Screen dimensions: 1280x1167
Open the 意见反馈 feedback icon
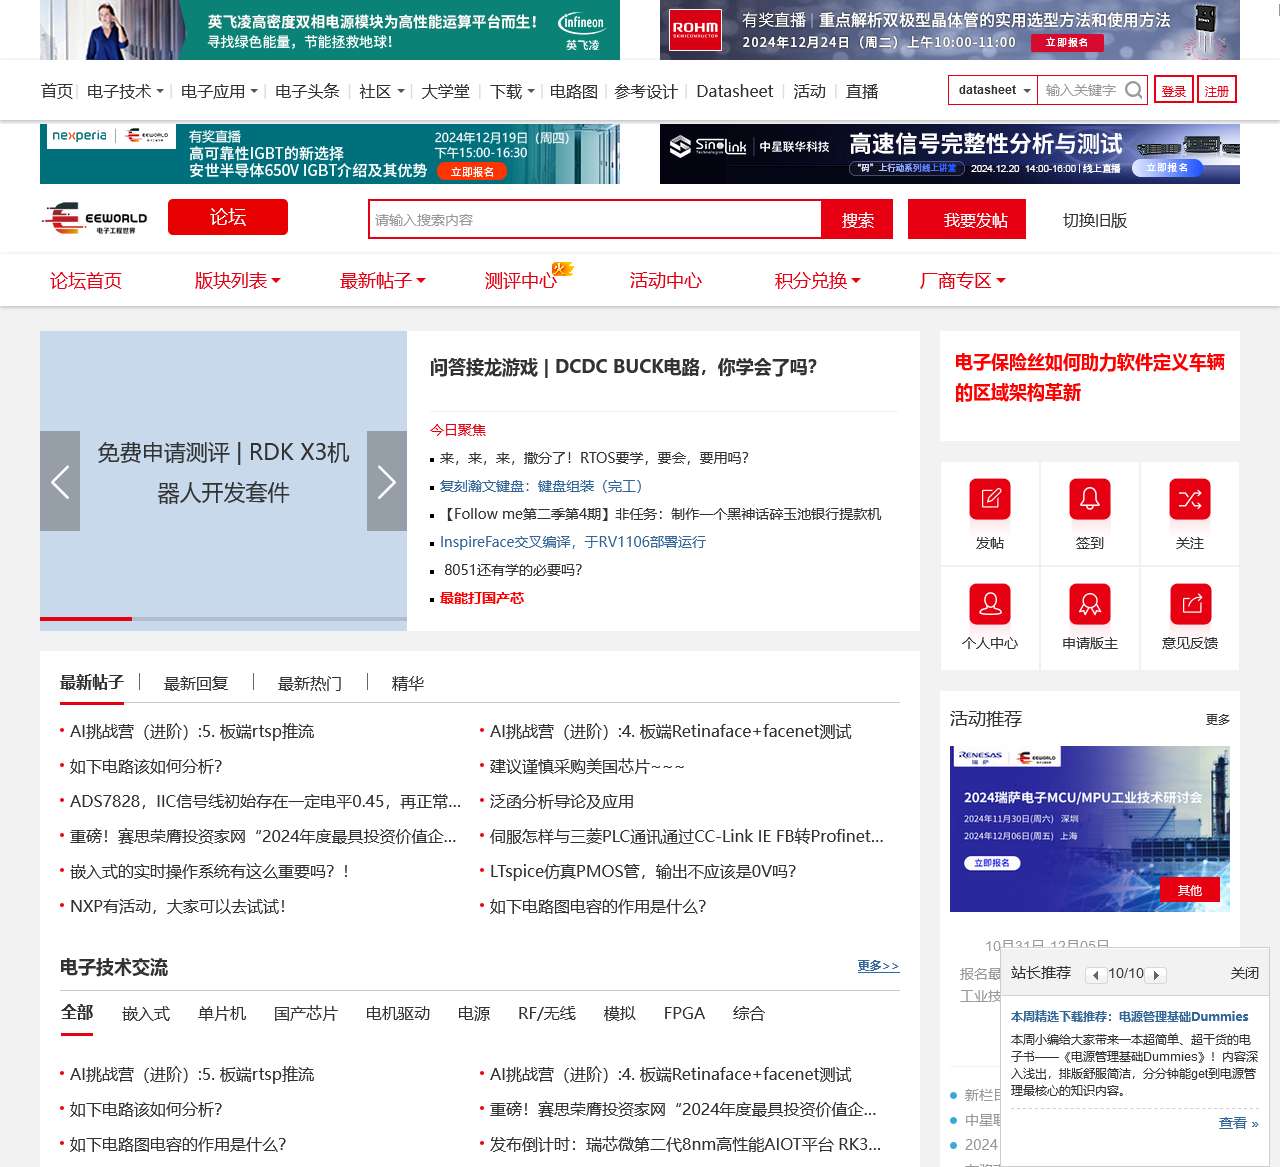[x=1190, y=604]
